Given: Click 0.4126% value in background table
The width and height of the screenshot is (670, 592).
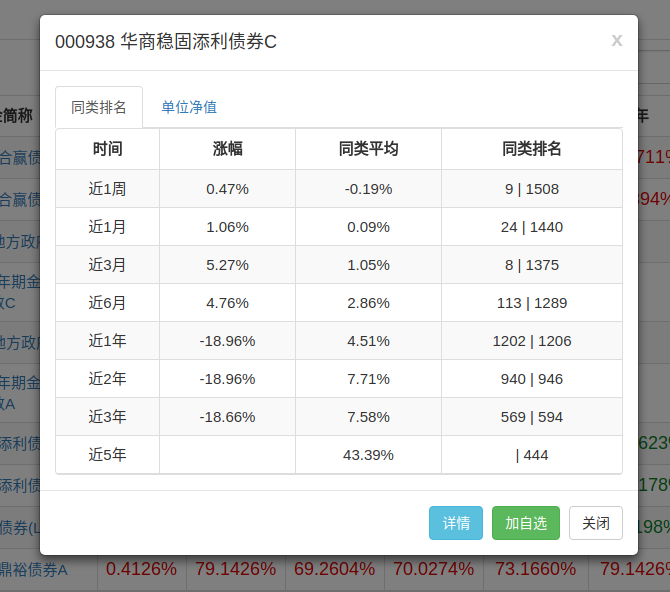Looking at the screenshot, I should point(141,569).
